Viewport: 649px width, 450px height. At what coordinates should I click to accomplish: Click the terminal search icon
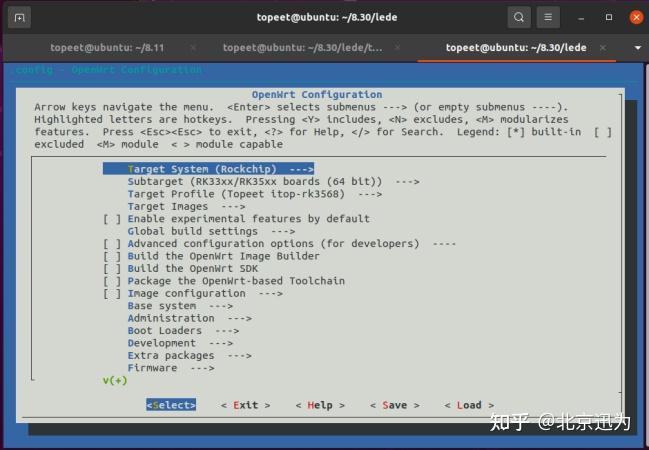click(519, 17)
